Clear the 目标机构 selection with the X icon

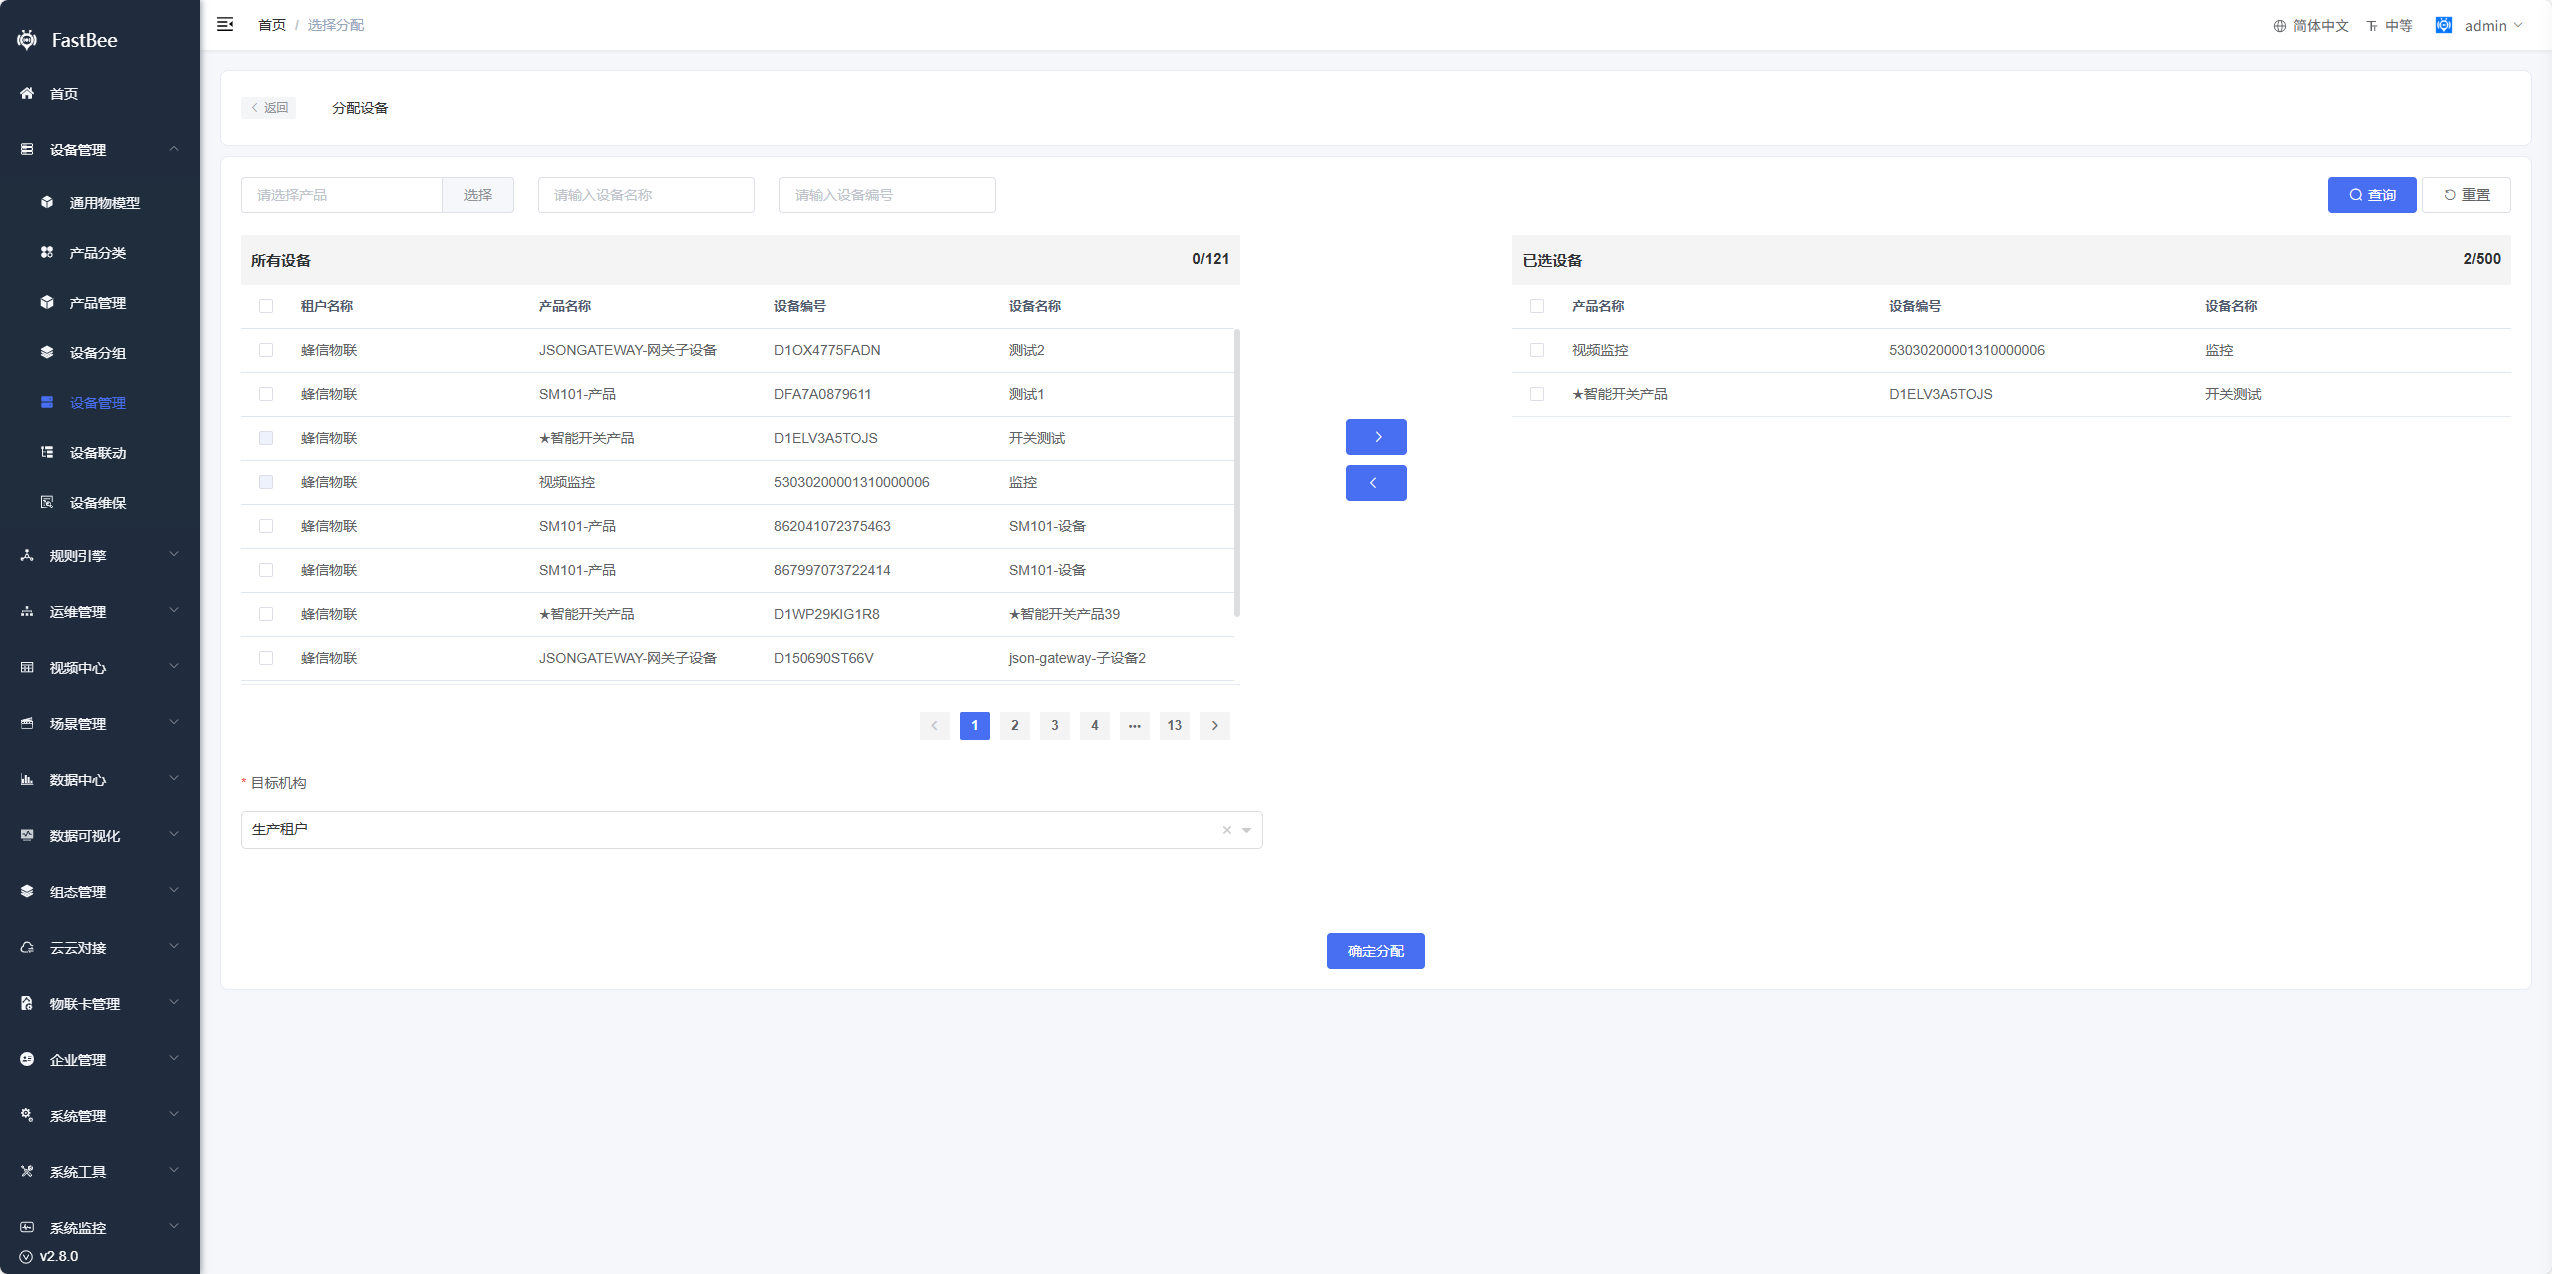point(1226,830)
